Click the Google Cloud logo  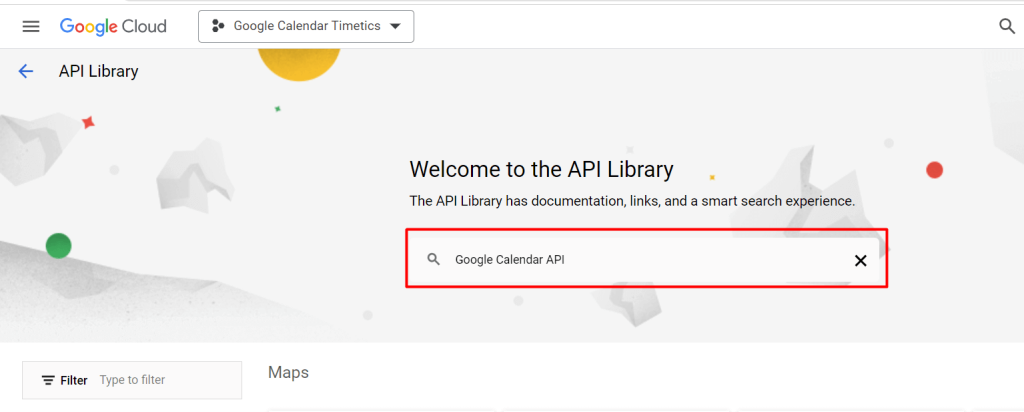coord(113,26)
